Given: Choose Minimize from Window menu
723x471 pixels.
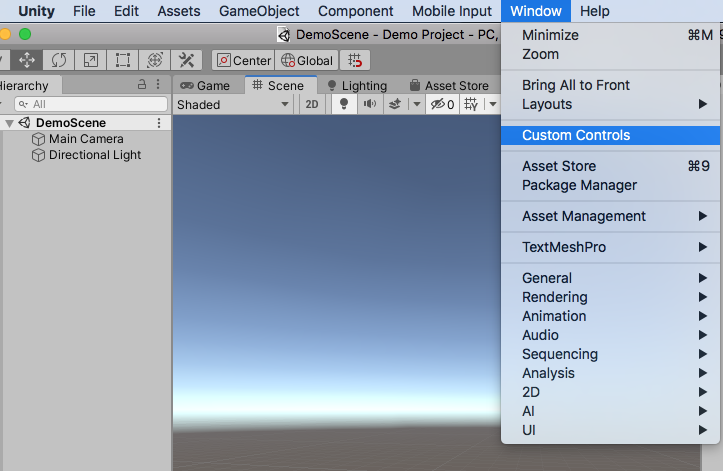Looking at the screenshot, I should 610,35.
